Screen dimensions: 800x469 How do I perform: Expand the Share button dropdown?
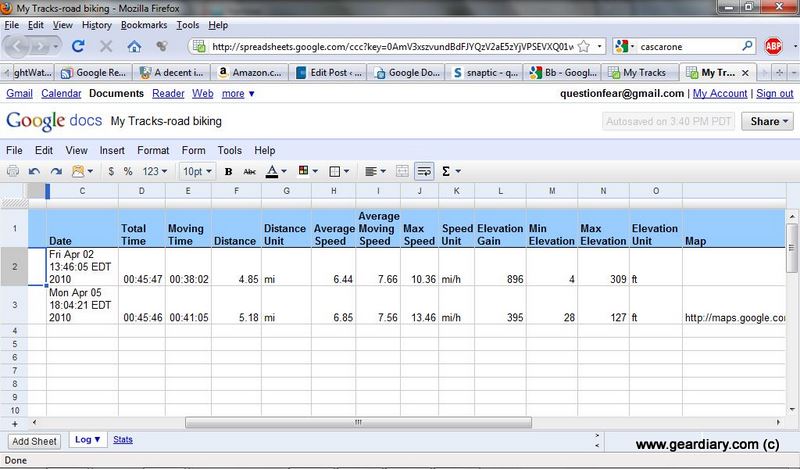click(x=771, y=122)
